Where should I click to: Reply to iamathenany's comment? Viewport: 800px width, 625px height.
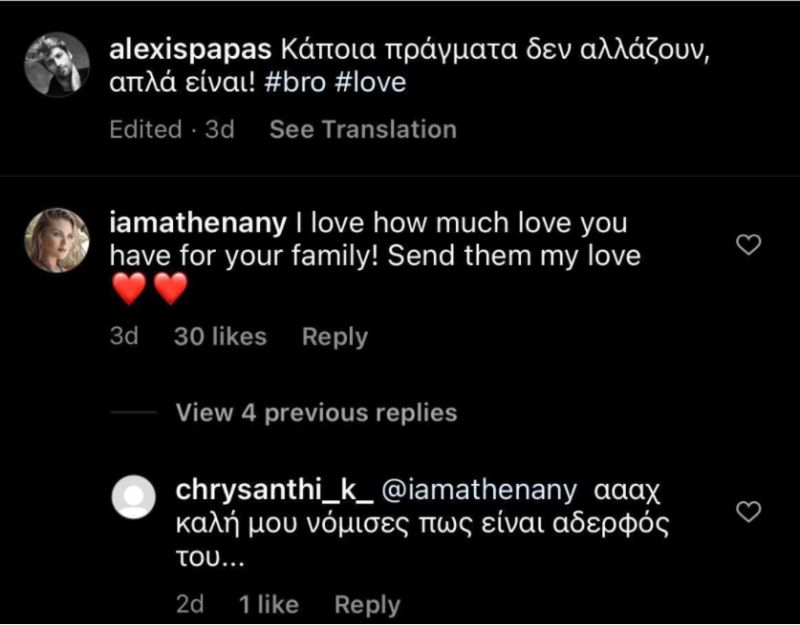[x=335, y=337]
